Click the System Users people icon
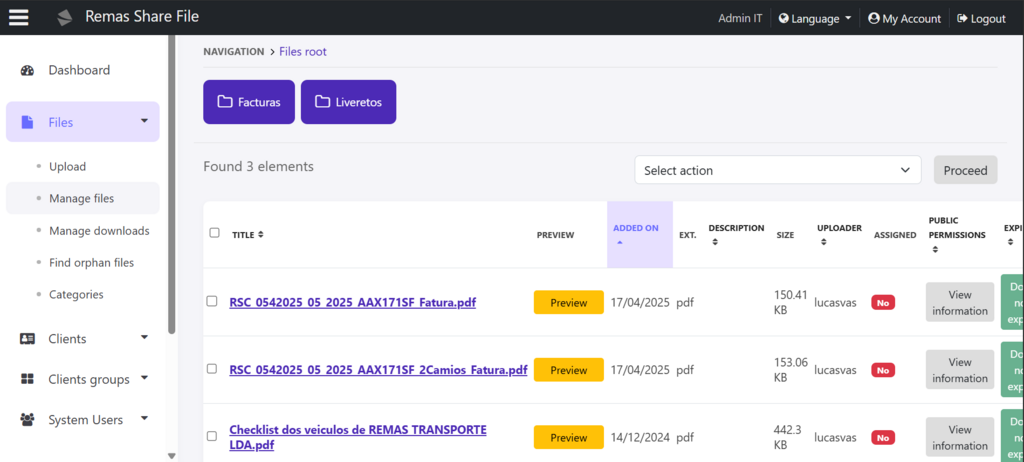 (27, 420)
